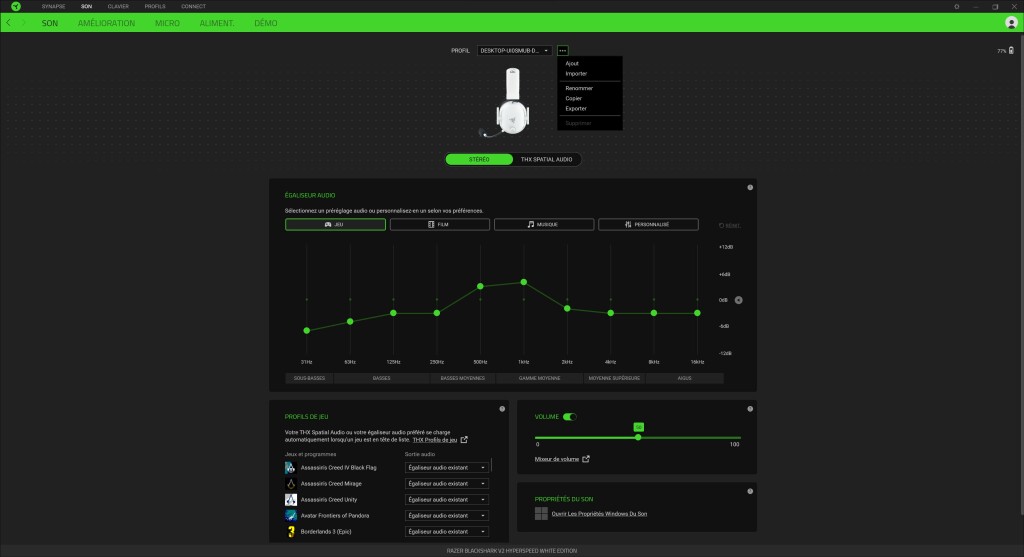Switch to Stéréo mode
The width and height of the screenshot is (1024, 557).
(479, 159)
